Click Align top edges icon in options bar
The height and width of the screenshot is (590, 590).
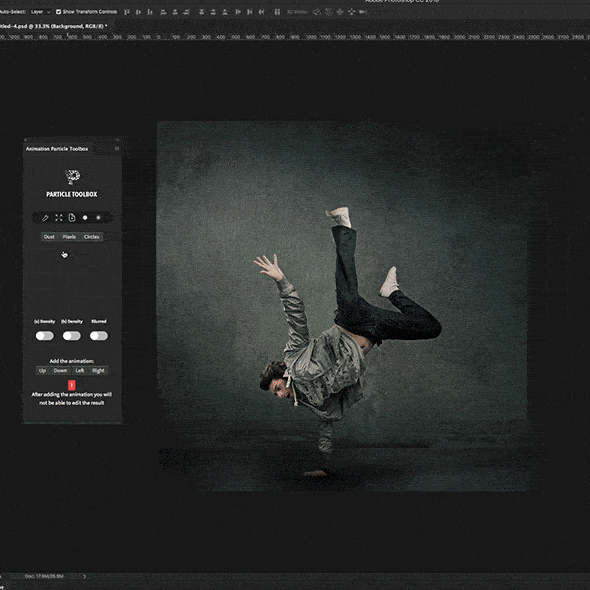coord(127,12)
